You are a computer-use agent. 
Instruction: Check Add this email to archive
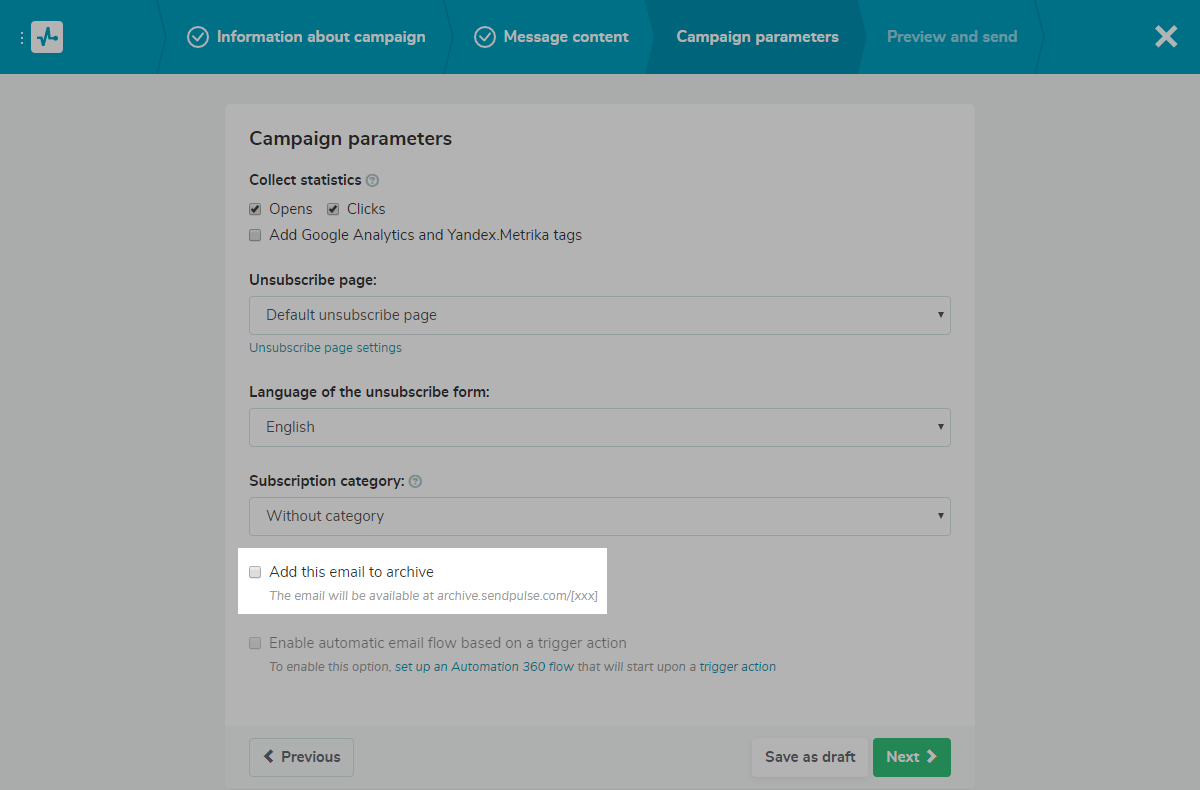click(256, 572)
